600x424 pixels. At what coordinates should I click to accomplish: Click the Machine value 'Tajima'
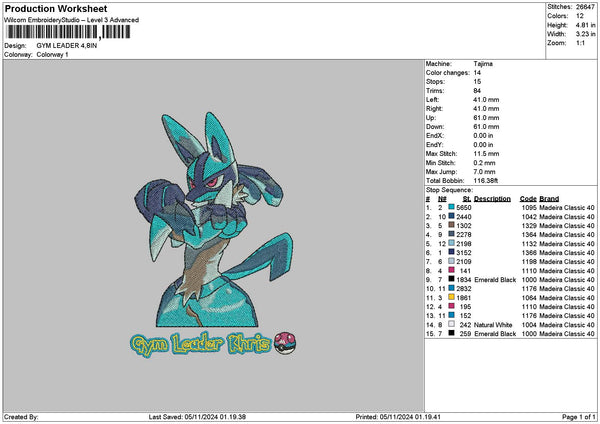(483, 64)
